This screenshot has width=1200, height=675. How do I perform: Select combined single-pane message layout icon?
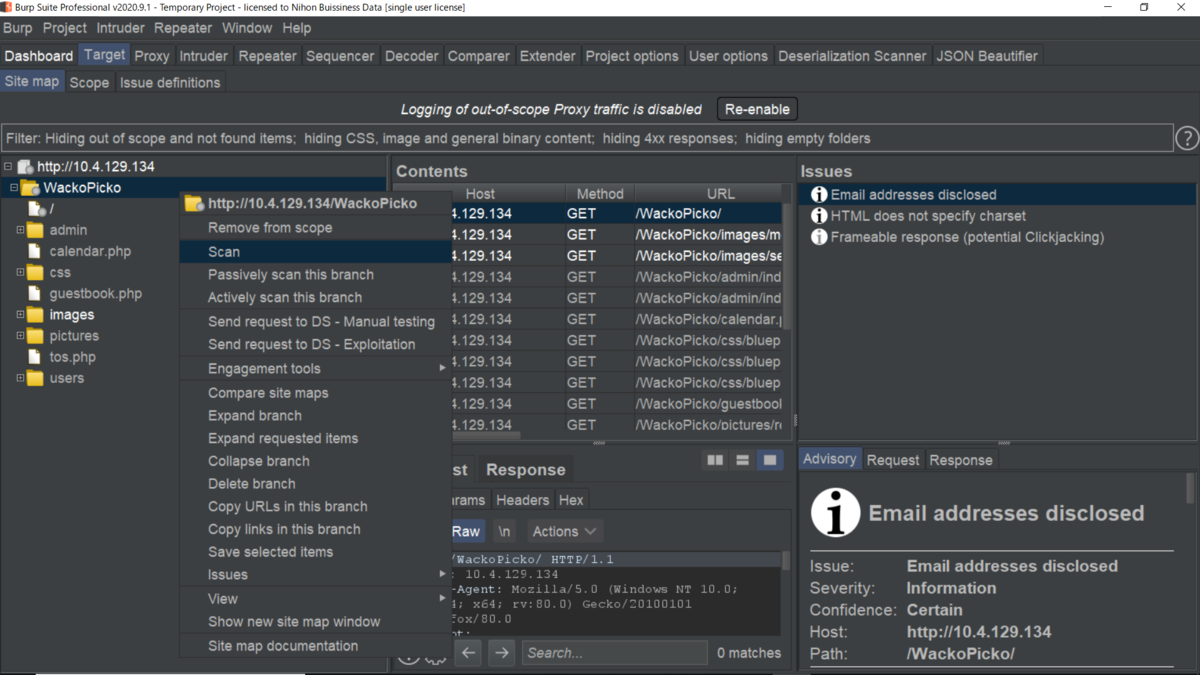coord(769,460)
